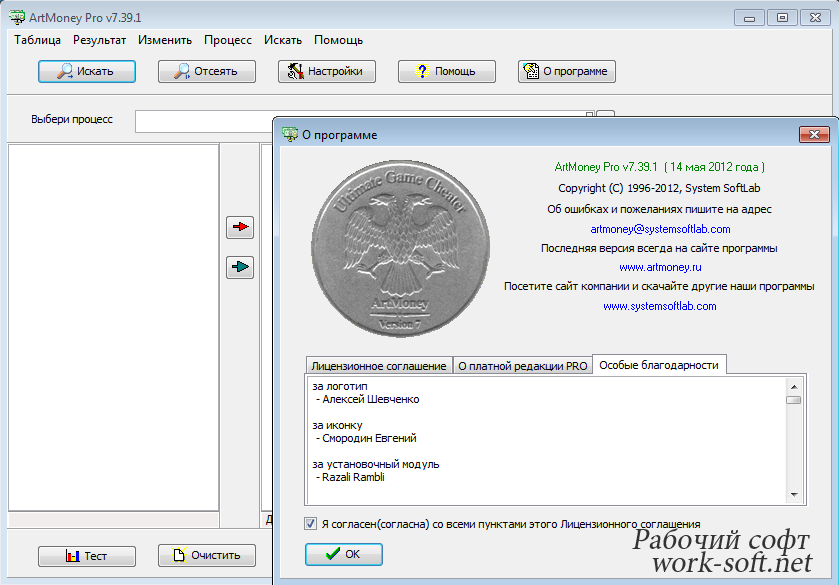The height and width of the screenshot is (585, 839).
Task: Click the Очистить button
Action: click(x=207, y=556)
